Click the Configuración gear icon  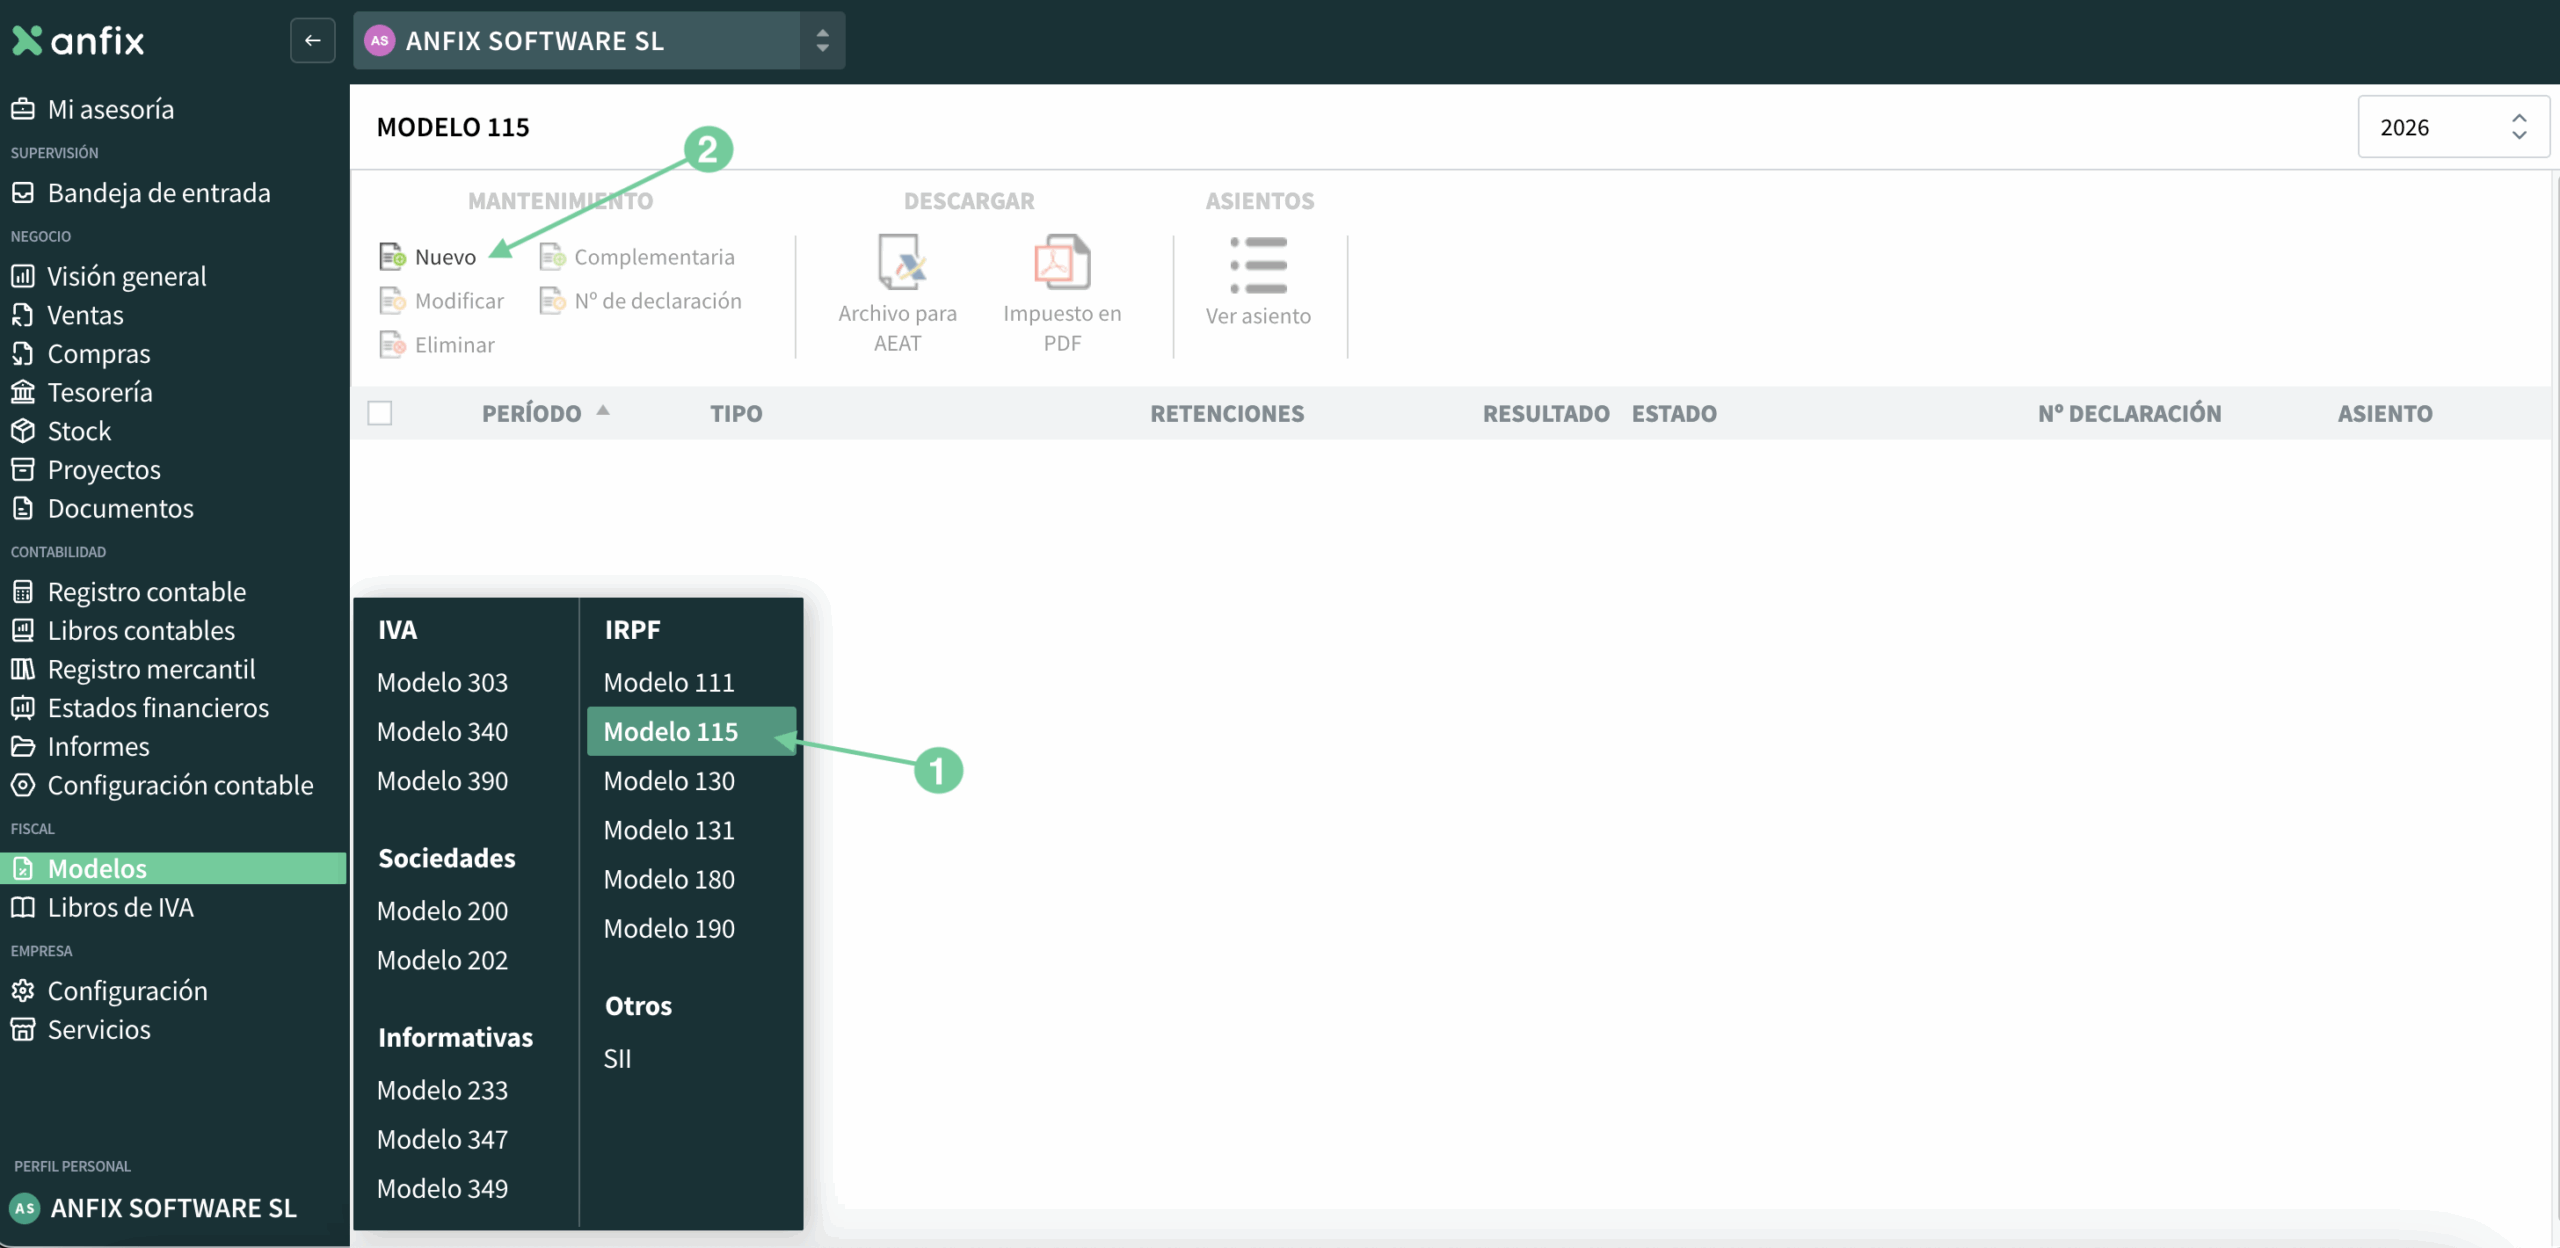23,990
